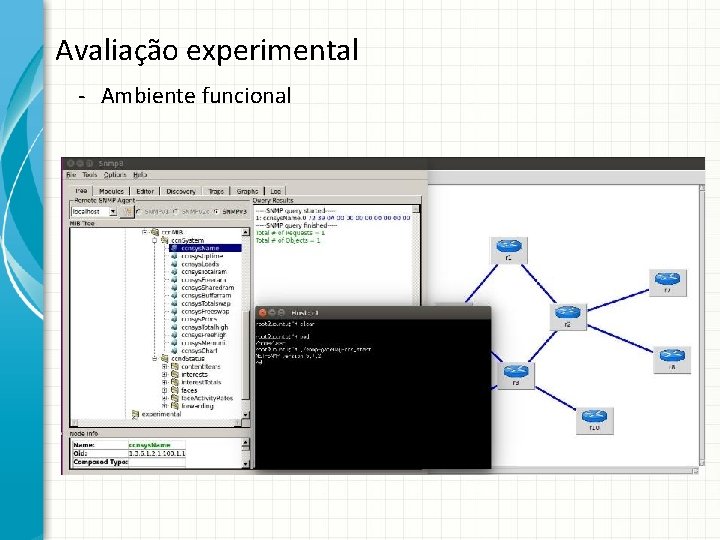720x540 pixels.
Task: Collapse the ccnMIB tree node
Action: coord(145,232)
